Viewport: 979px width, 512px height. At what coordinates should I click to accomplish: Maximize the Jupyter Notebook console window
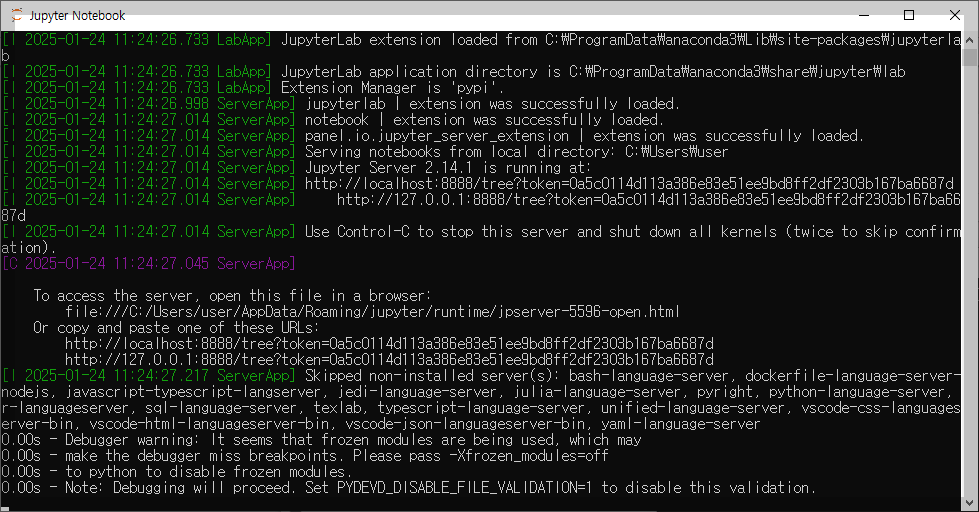click(x=909, y=15)
